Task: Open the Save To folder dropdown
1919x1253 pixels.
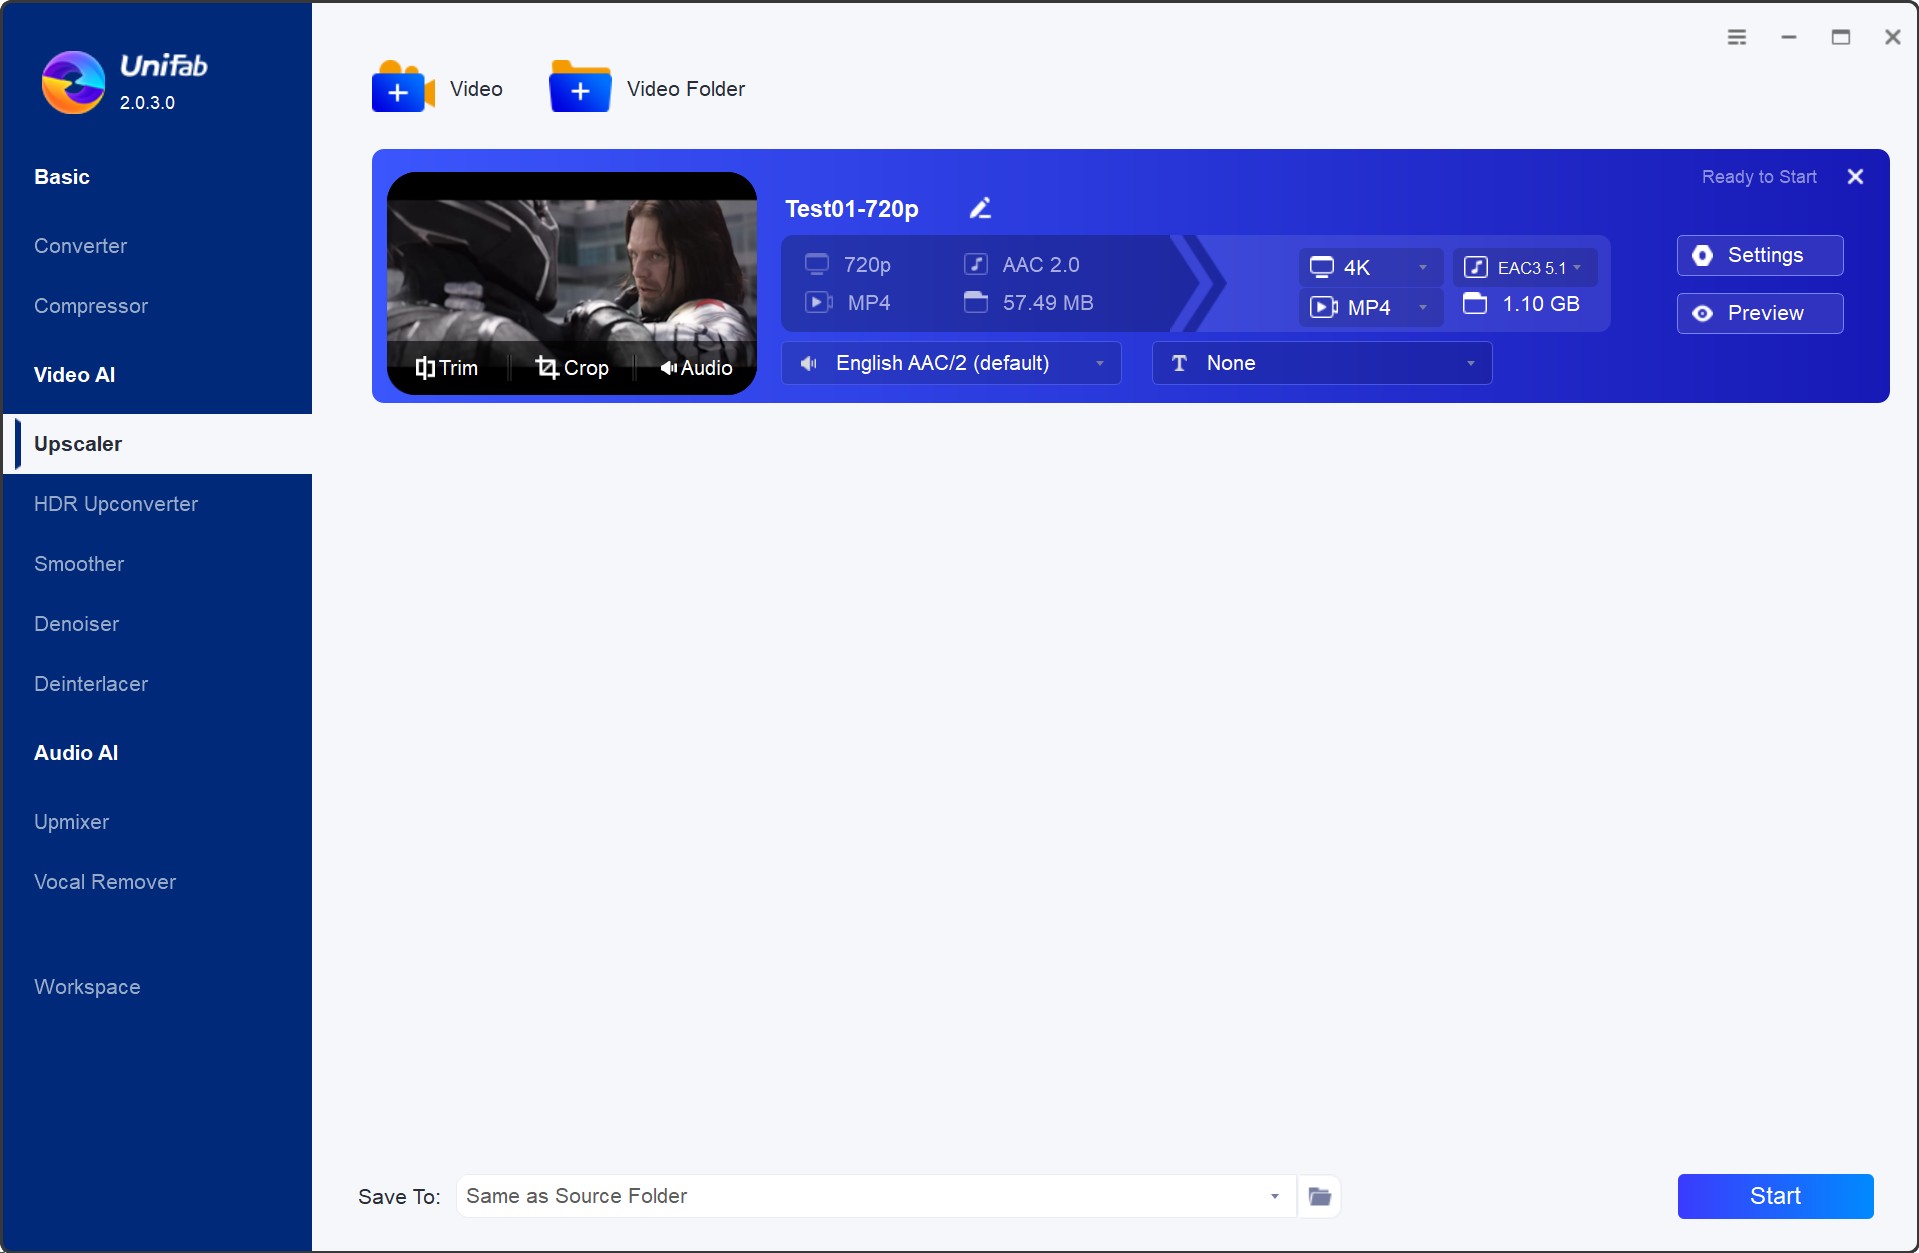Action: (876, 1196)
